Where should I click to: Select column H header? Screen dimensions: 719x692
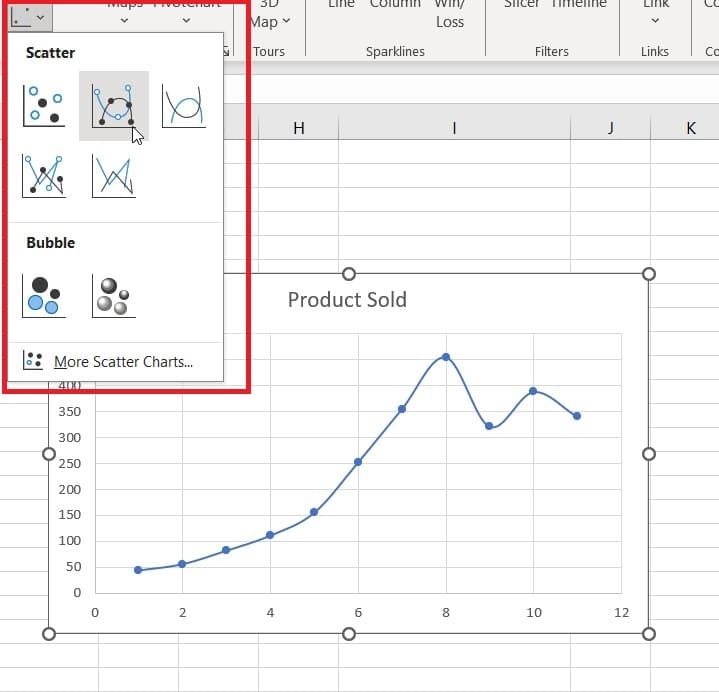(299, 128)
